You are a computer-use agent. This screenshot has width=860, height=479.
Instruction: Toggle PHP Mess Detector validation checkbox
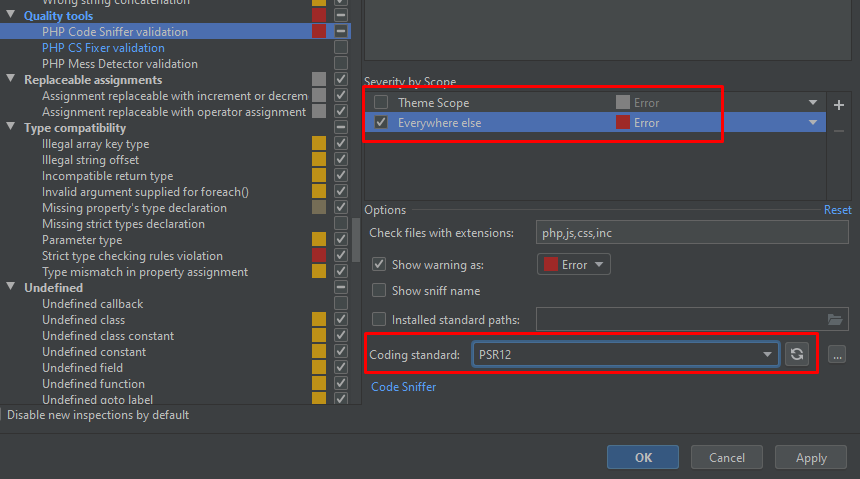tap(341, 63)
